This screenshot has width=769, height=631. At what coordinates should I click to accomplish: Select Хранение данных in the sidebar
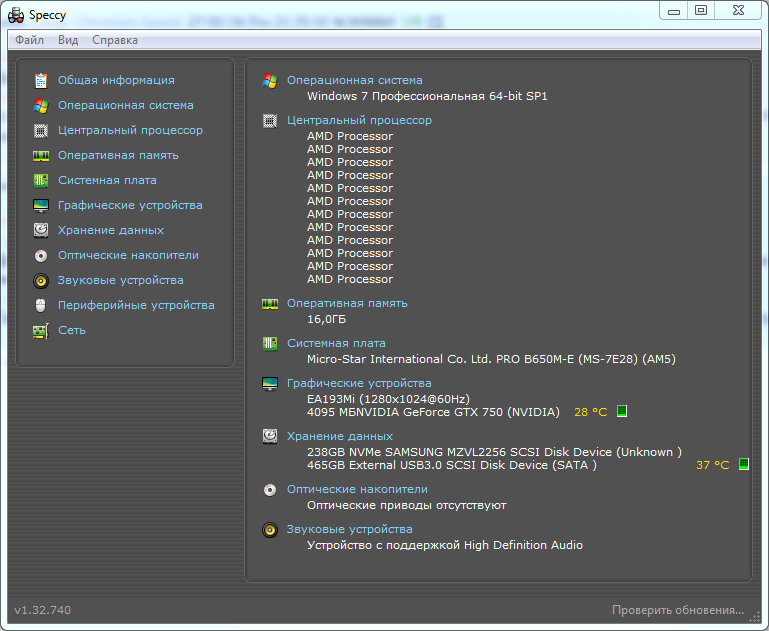click(111, 230)
